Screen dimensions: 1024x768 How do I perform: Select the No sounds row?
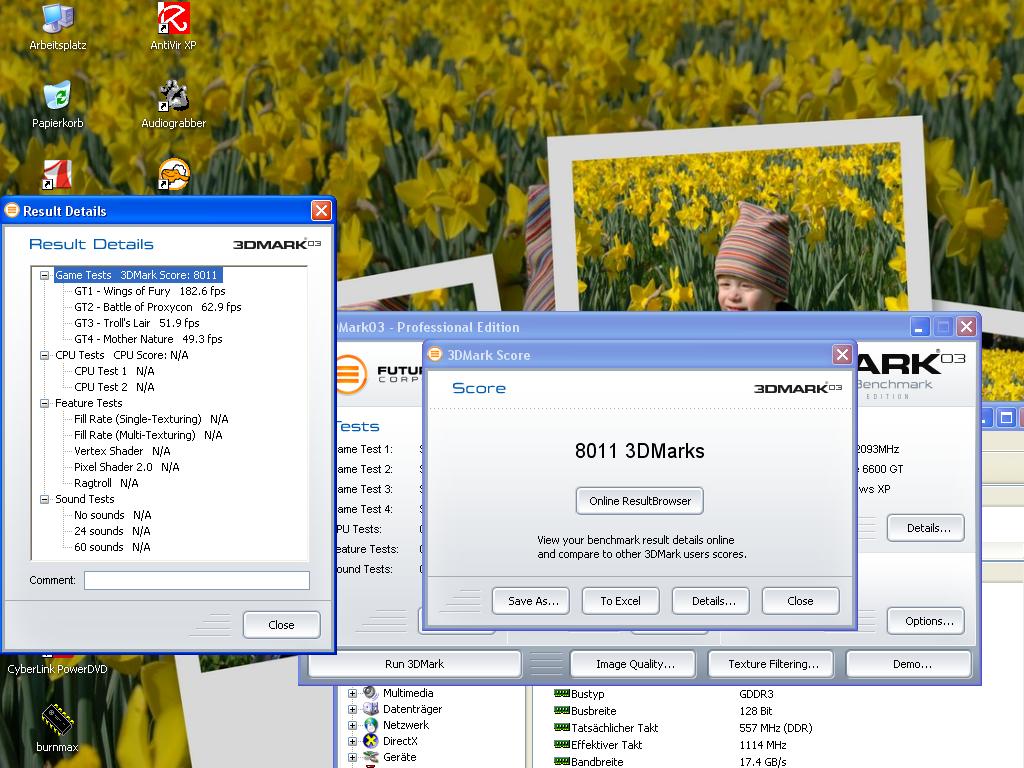112,515
